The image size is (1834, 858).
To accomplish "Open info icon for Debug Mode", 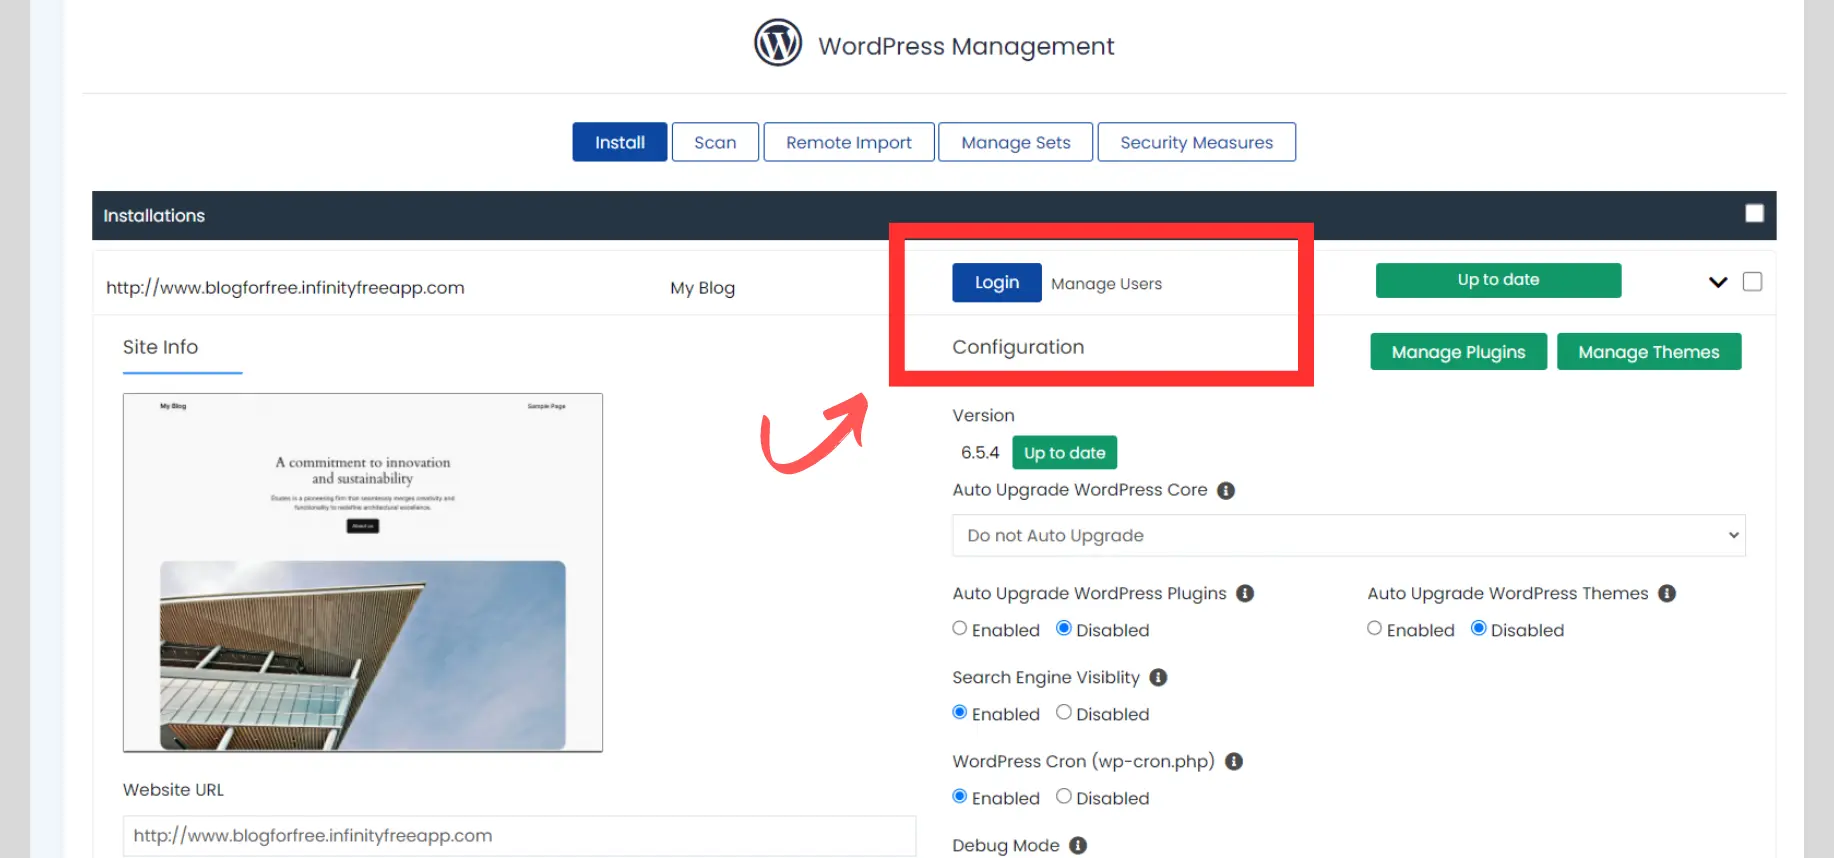I will 1078,845.
